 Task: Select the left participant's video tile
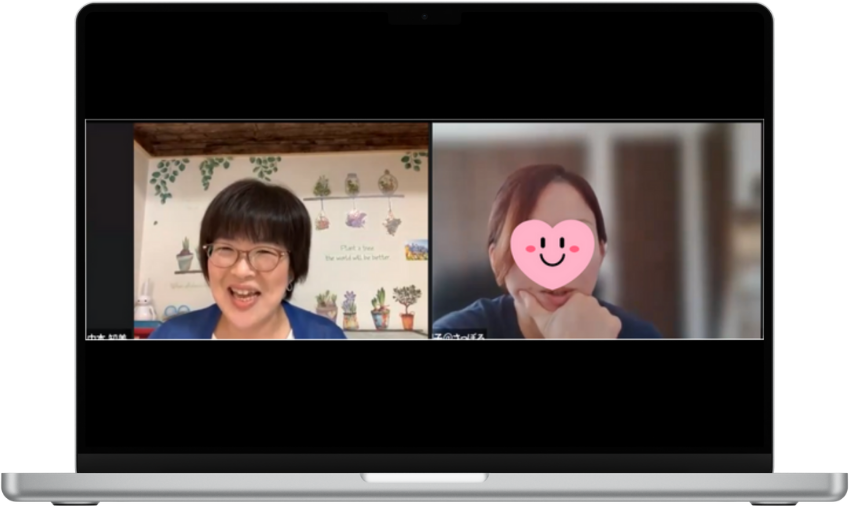280,230
